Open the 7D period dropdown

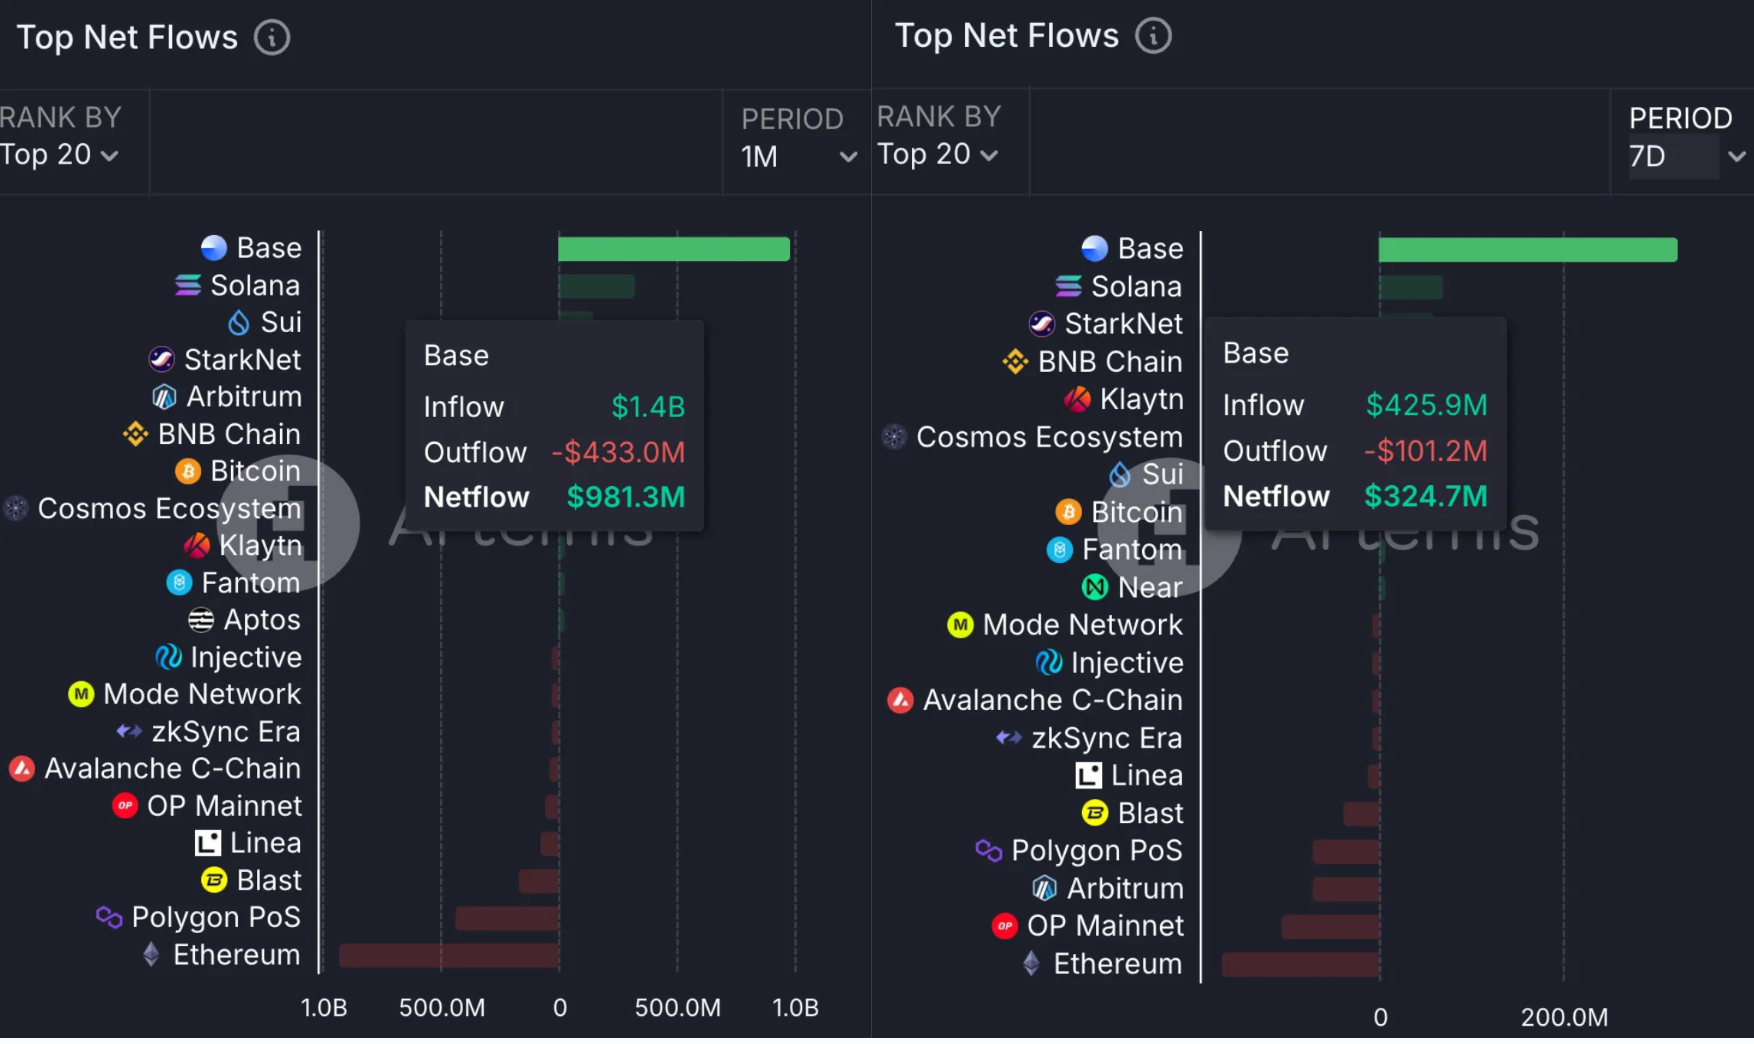pyautogui.click(x=1686, y=157)
